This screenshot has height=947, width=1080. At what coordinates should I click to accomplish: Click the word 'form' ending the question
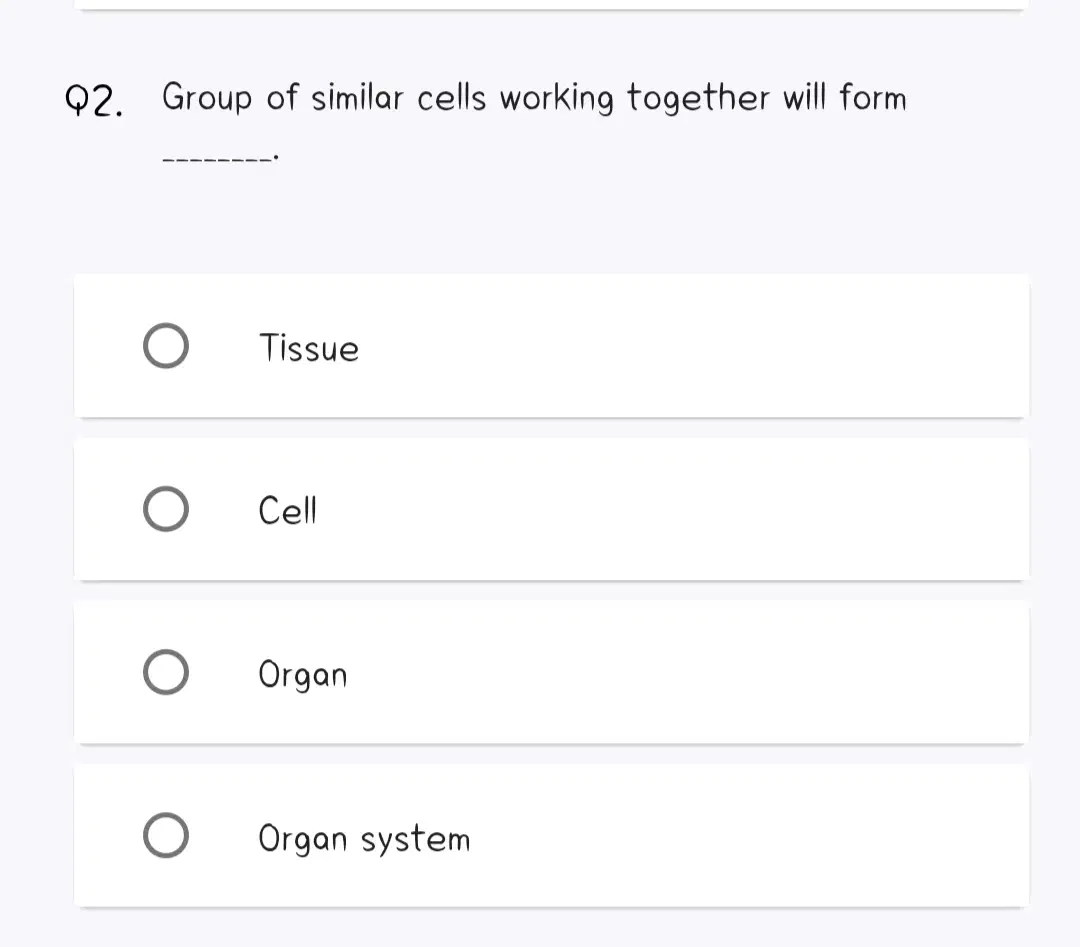pos(873,96)
